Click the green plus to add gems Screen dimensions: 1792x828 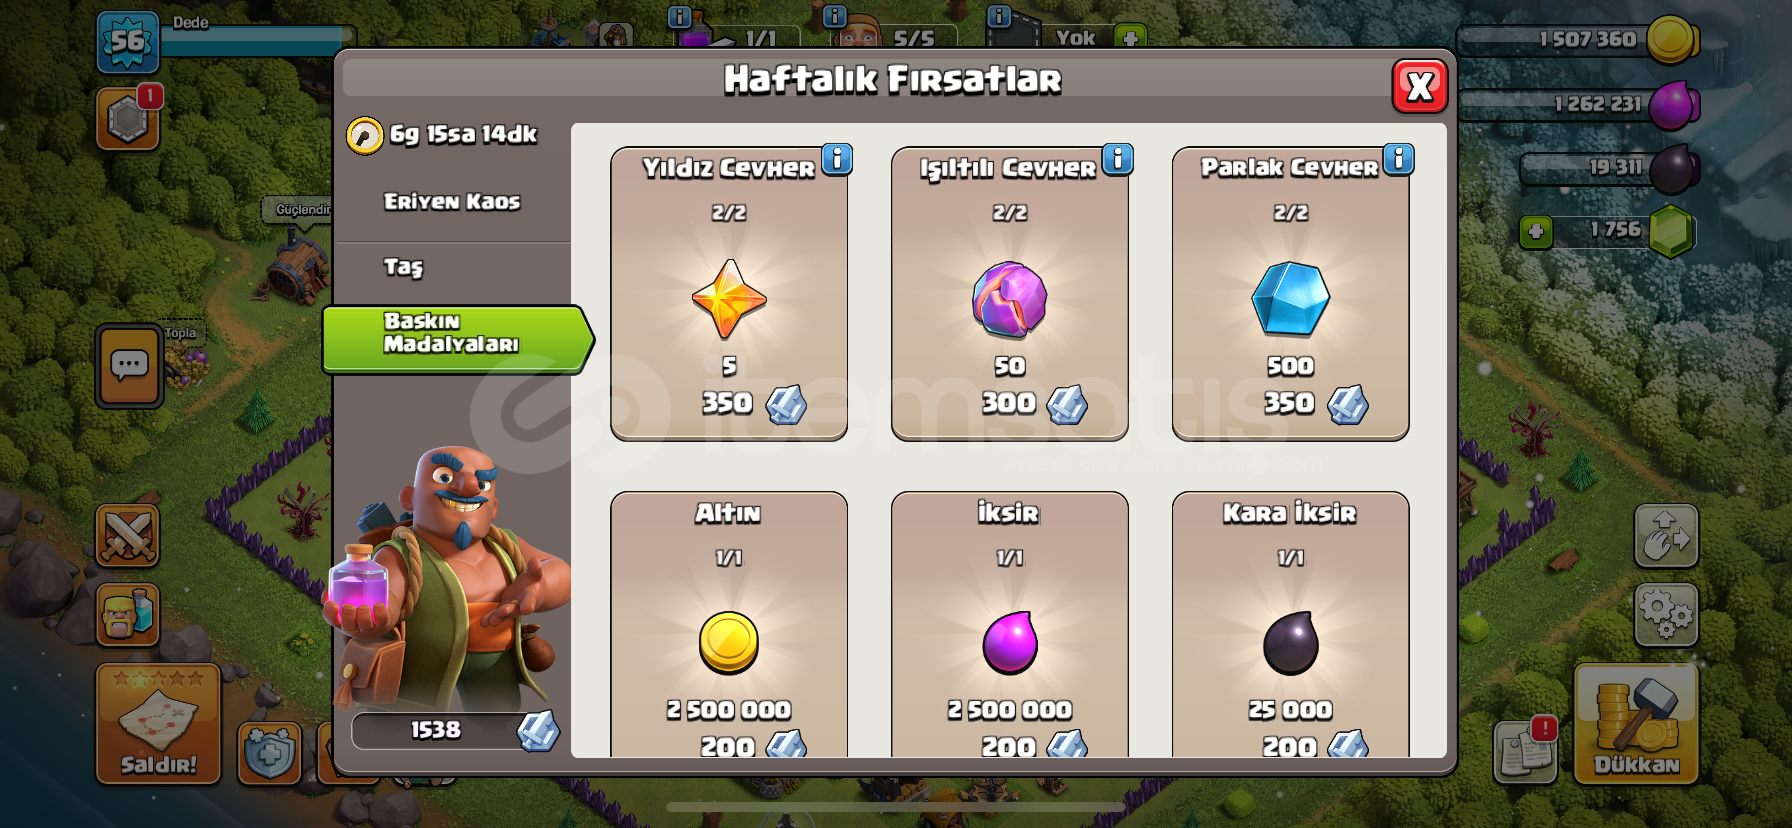[1536, 232]
